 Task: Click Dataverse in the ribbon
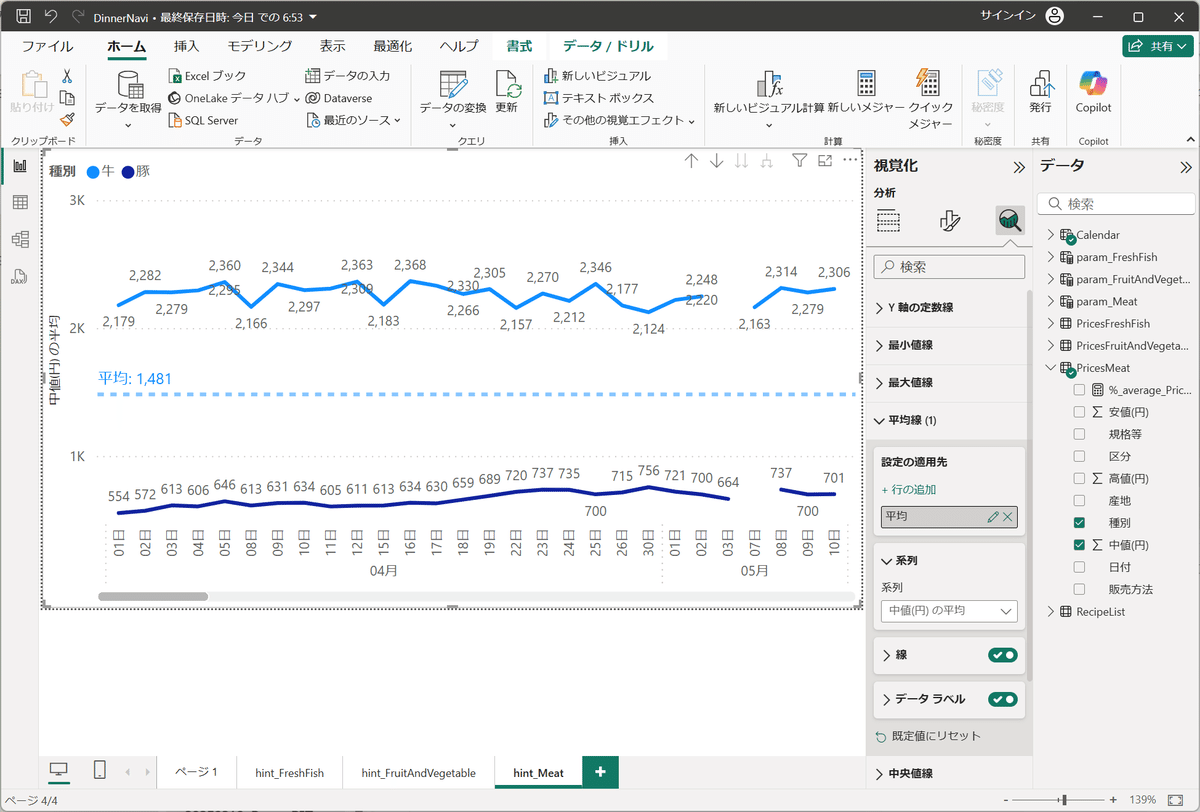(339, 98)
